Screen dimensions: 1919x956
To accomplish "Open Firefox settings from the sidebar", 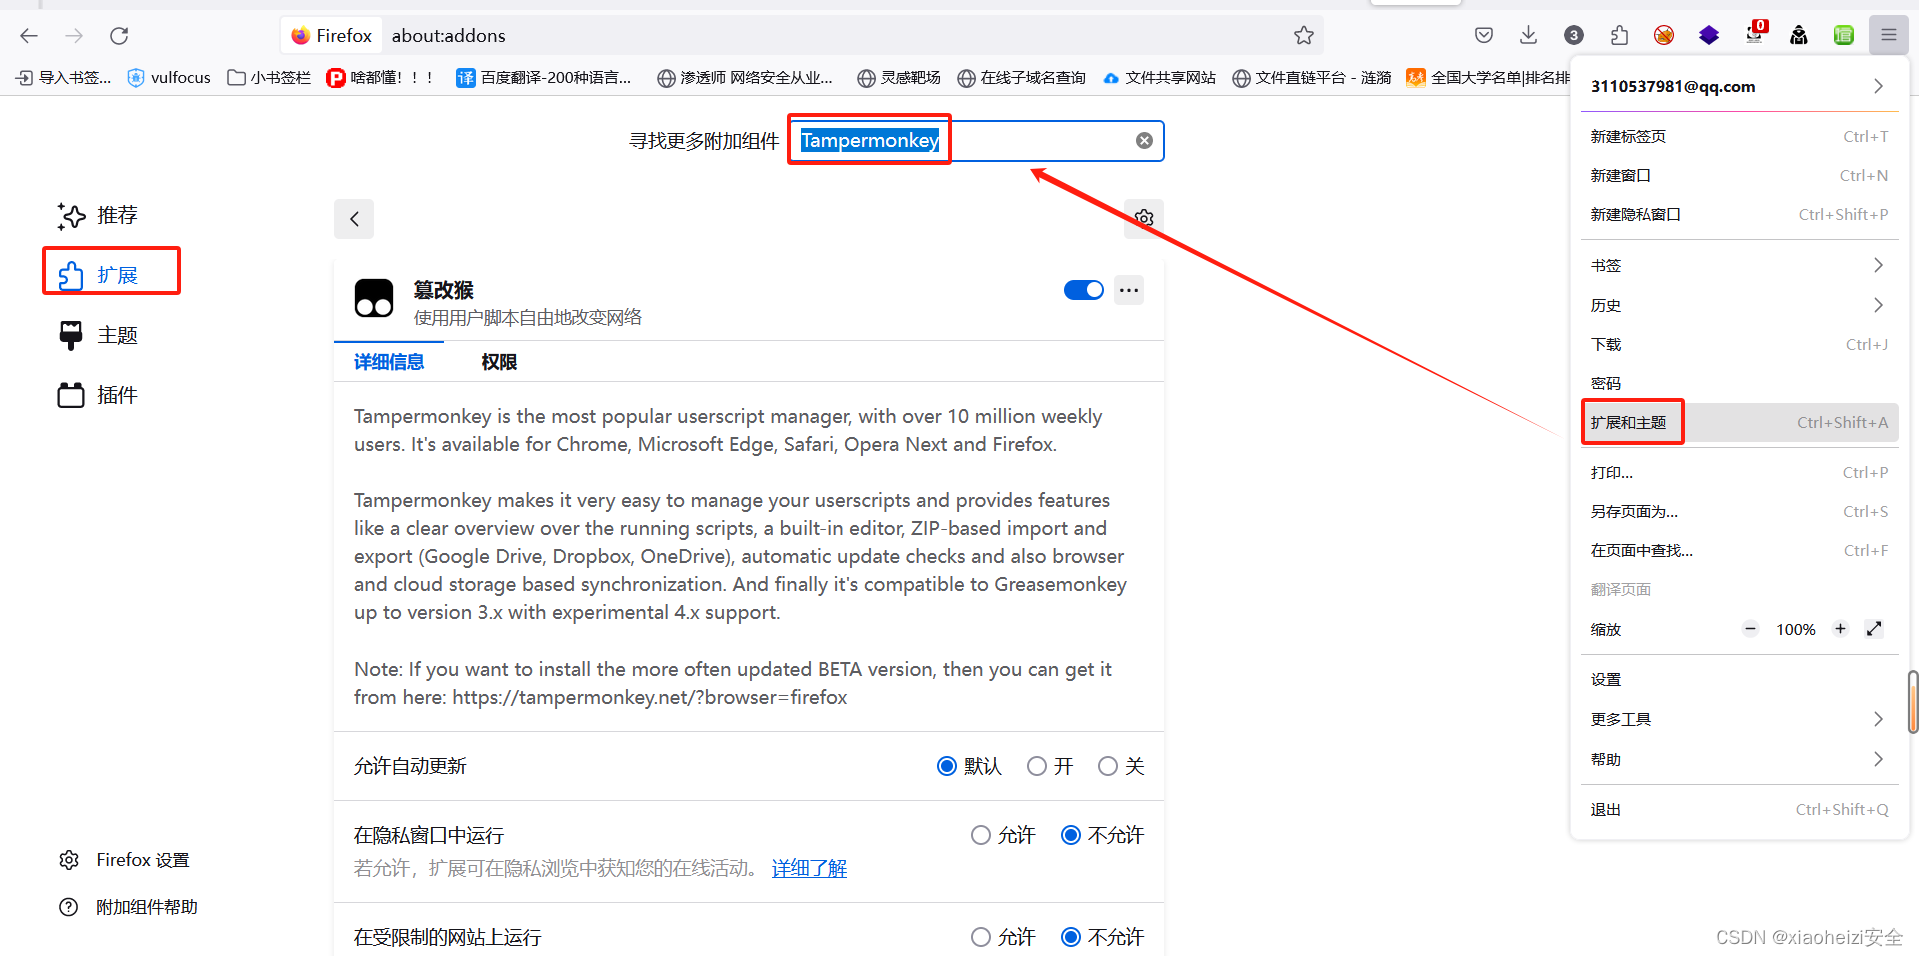I will pyautogui.click(x=124, y=860).
